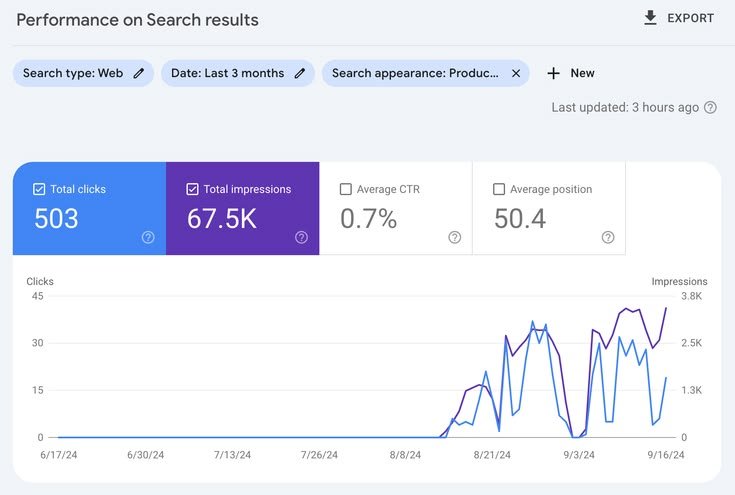Select the 0.7% average CTR value
This screenshot has width=735, height=495.
(368, 218)
